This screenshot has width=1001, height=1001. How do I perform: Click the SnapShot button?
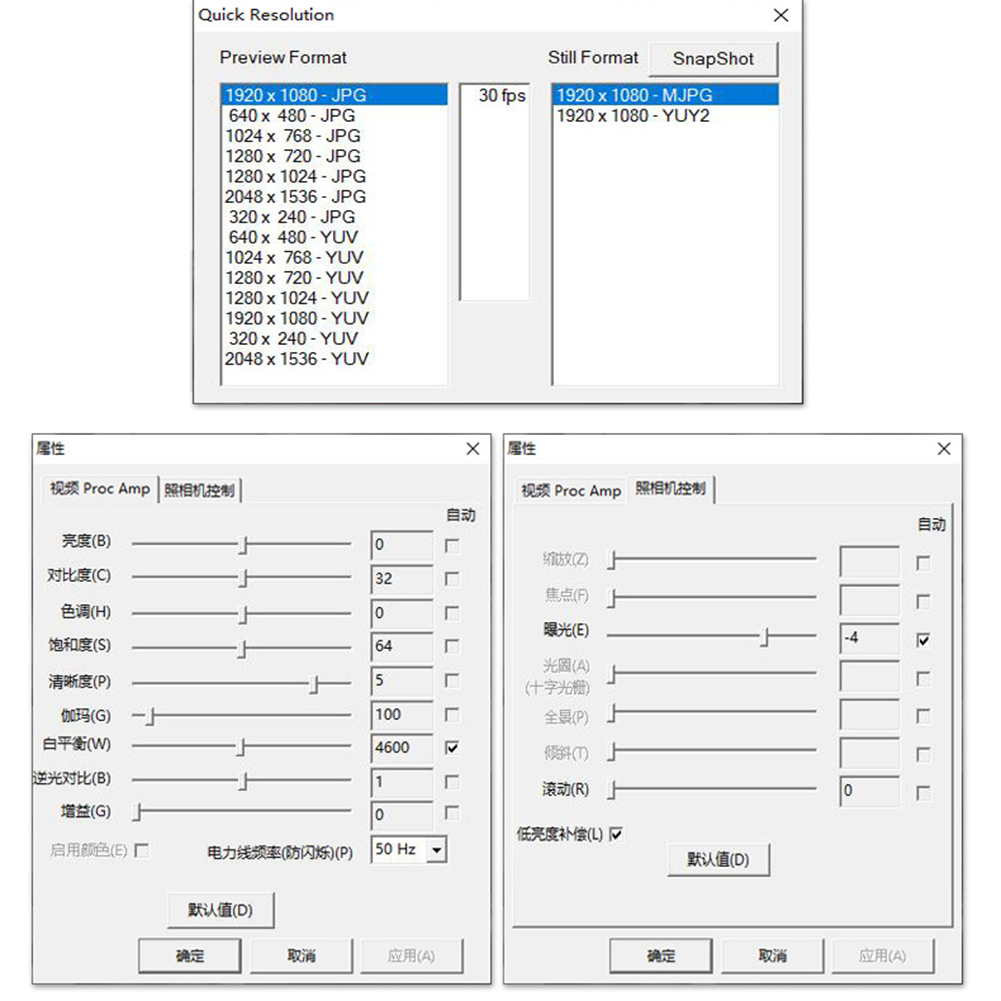713,59
